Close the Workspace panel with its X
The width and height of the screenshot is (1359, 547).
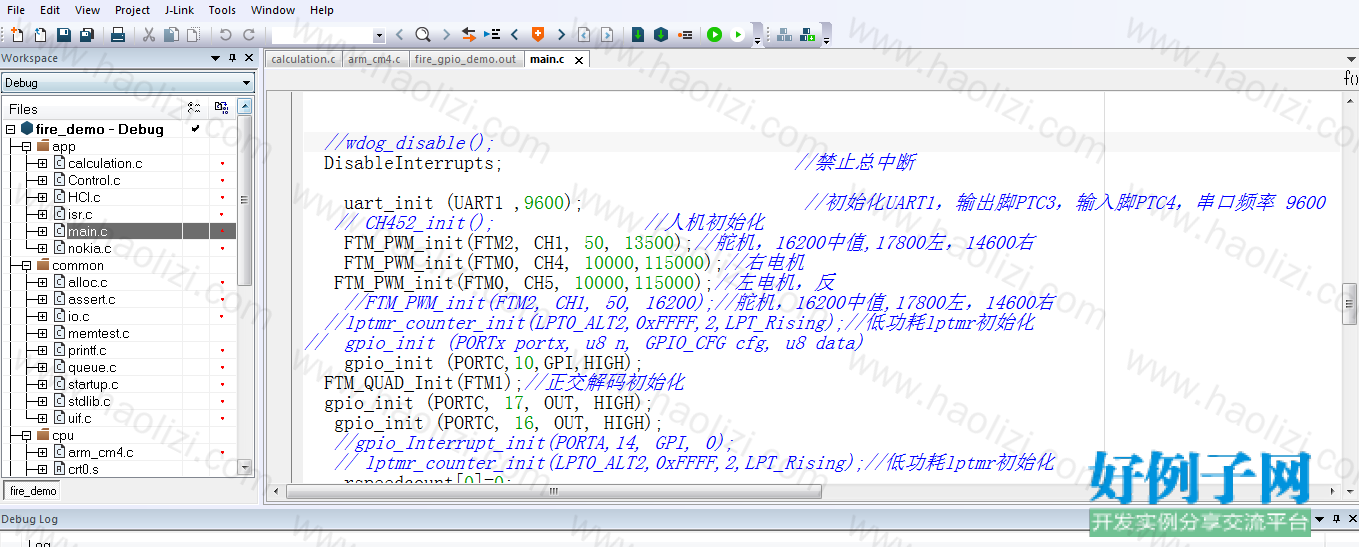tap(248, 58)
